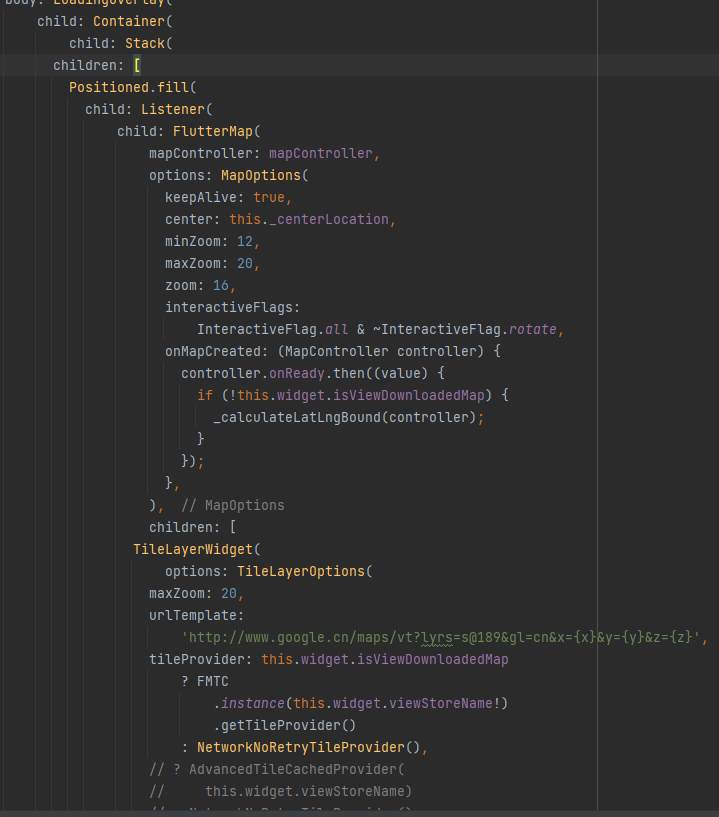Click the commented AdvancedTileCachedProvider line
The image size is (719, 817).
click(x=277, y=770)
